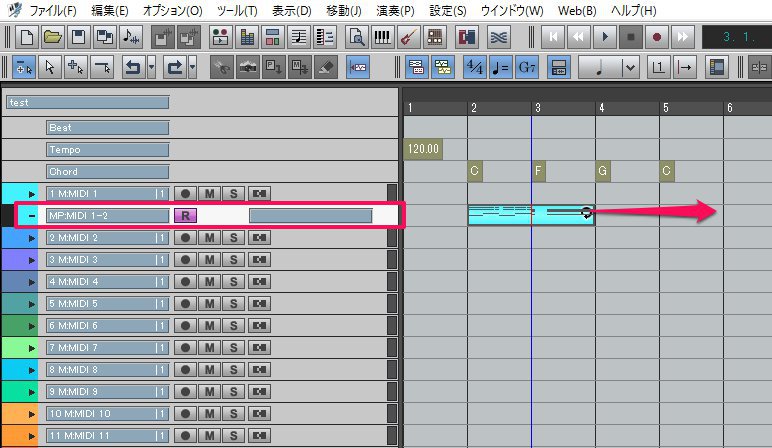Click the note-with-waveform audio icon

tap(131, 37)
